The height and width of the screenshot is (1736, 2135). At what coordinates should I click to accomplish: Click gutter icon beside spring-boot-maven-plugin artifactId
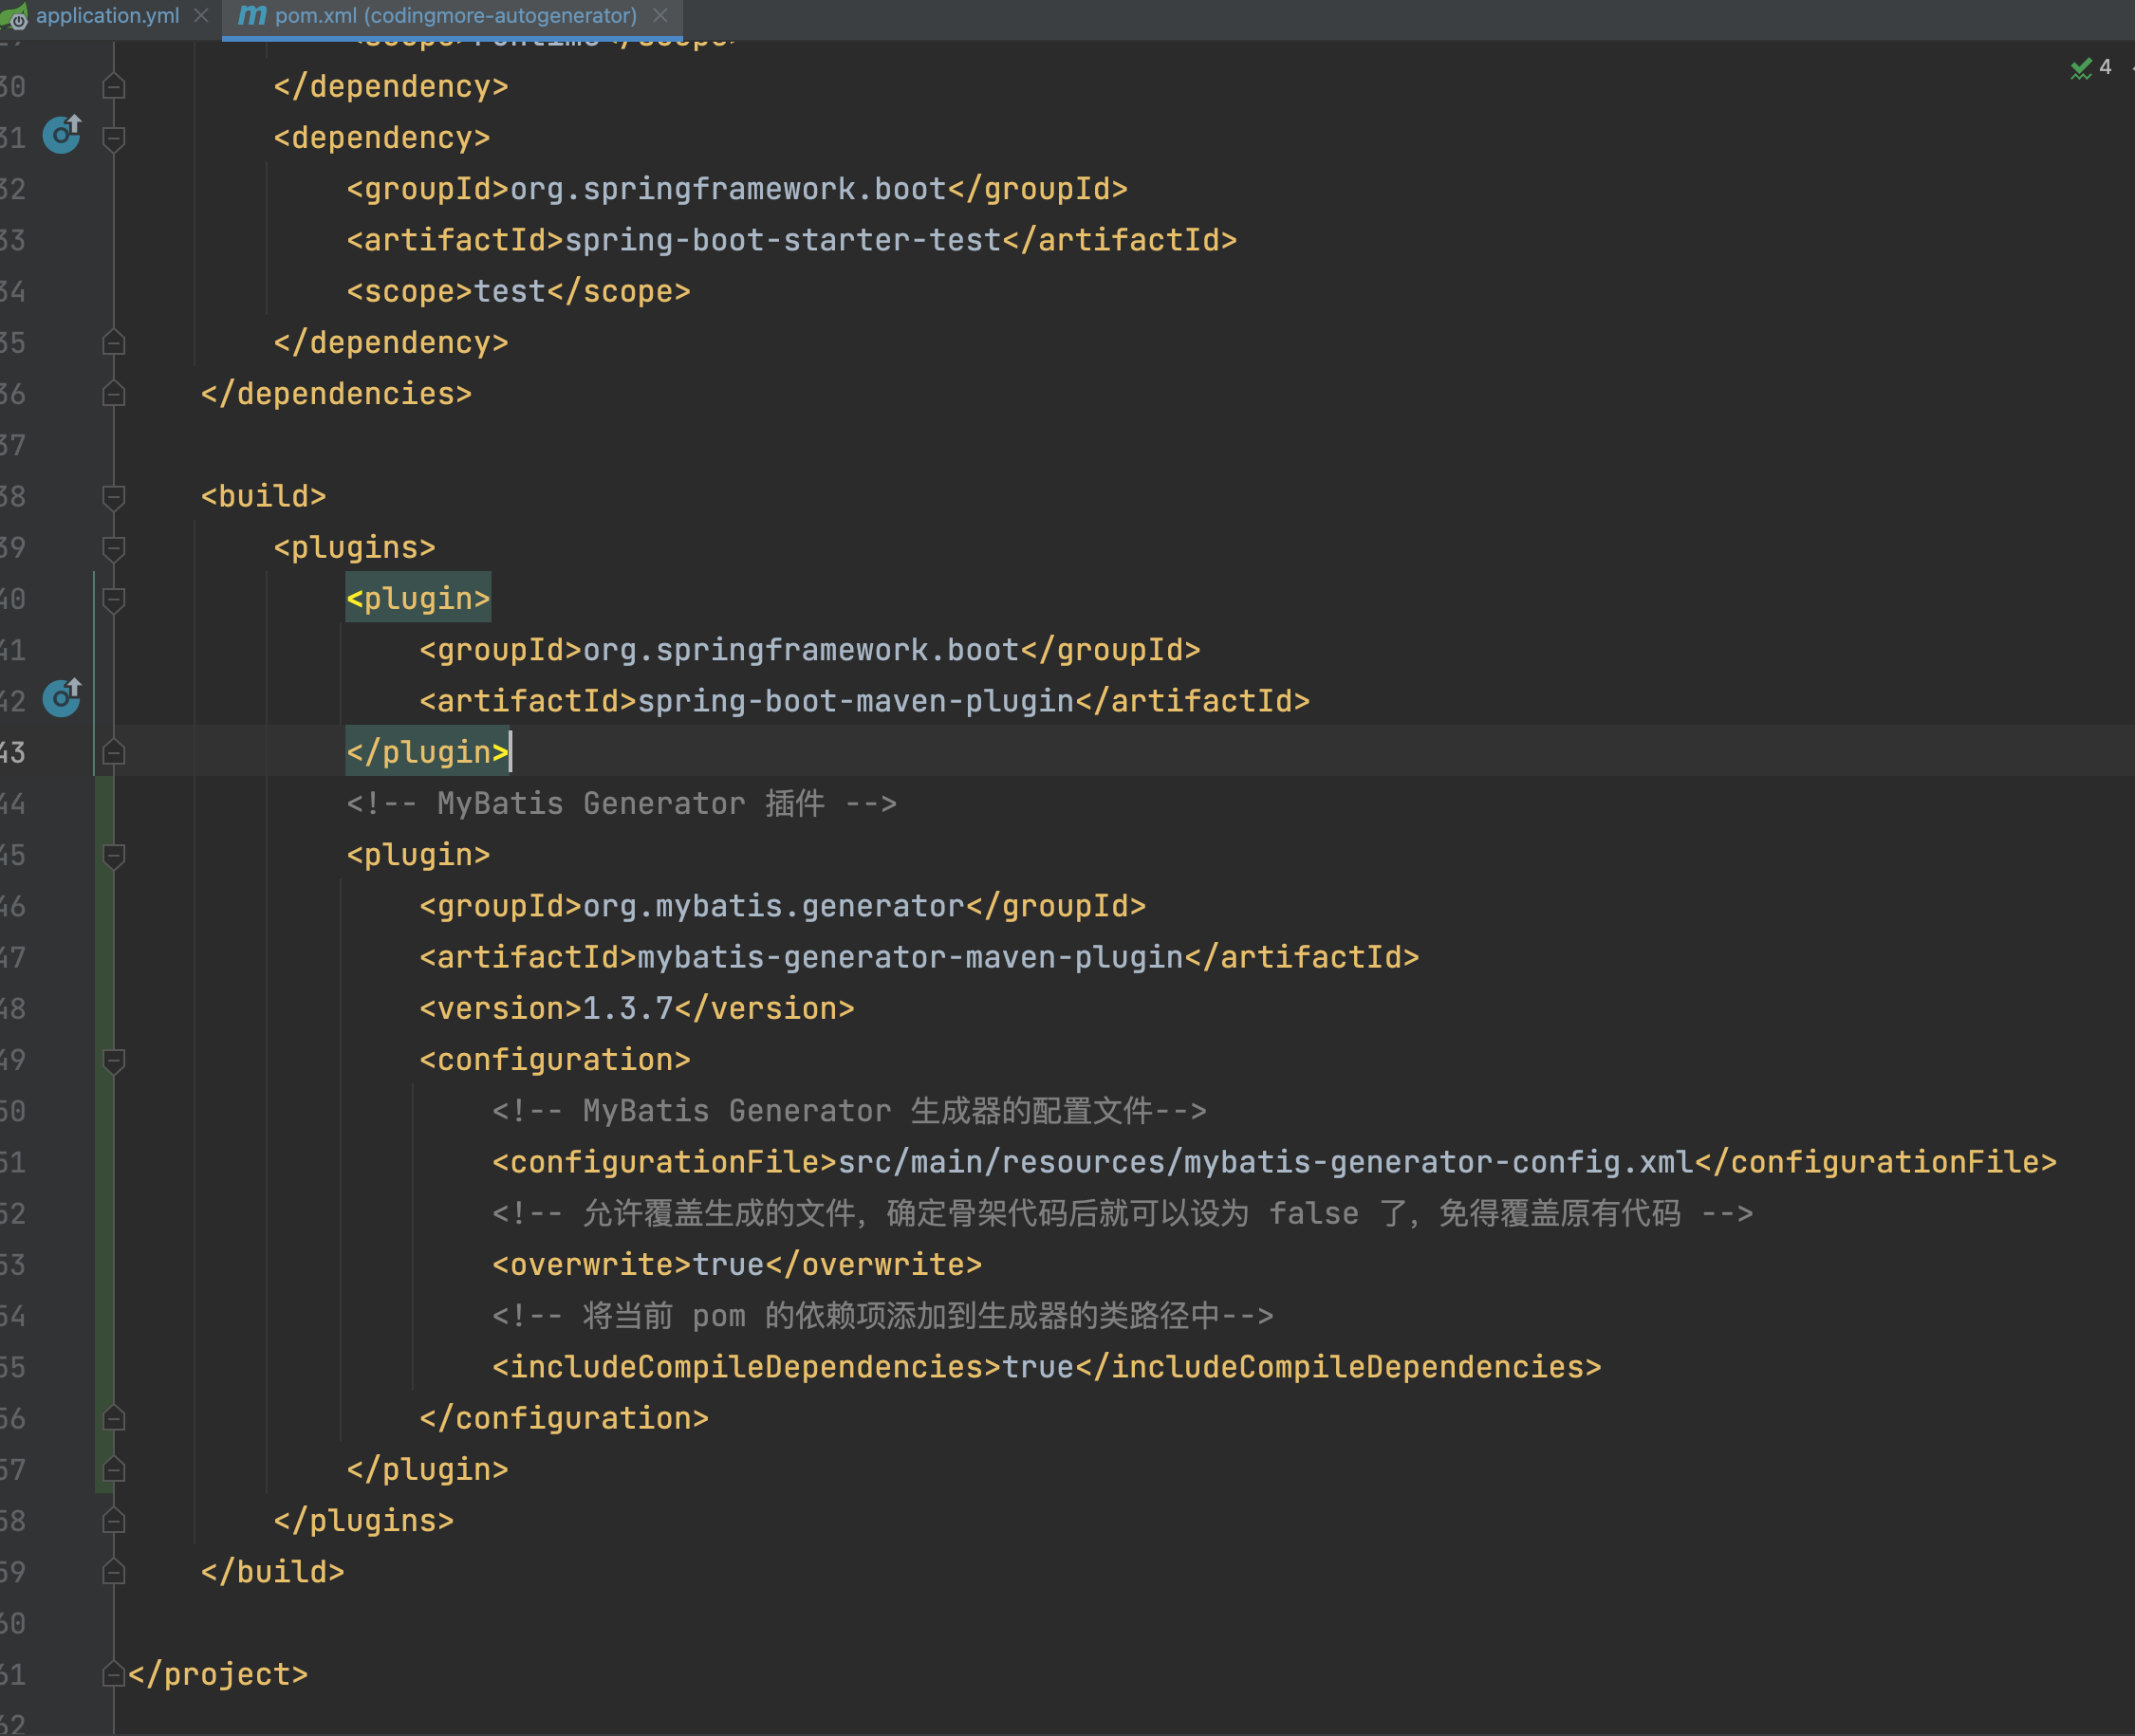(62, 698)
